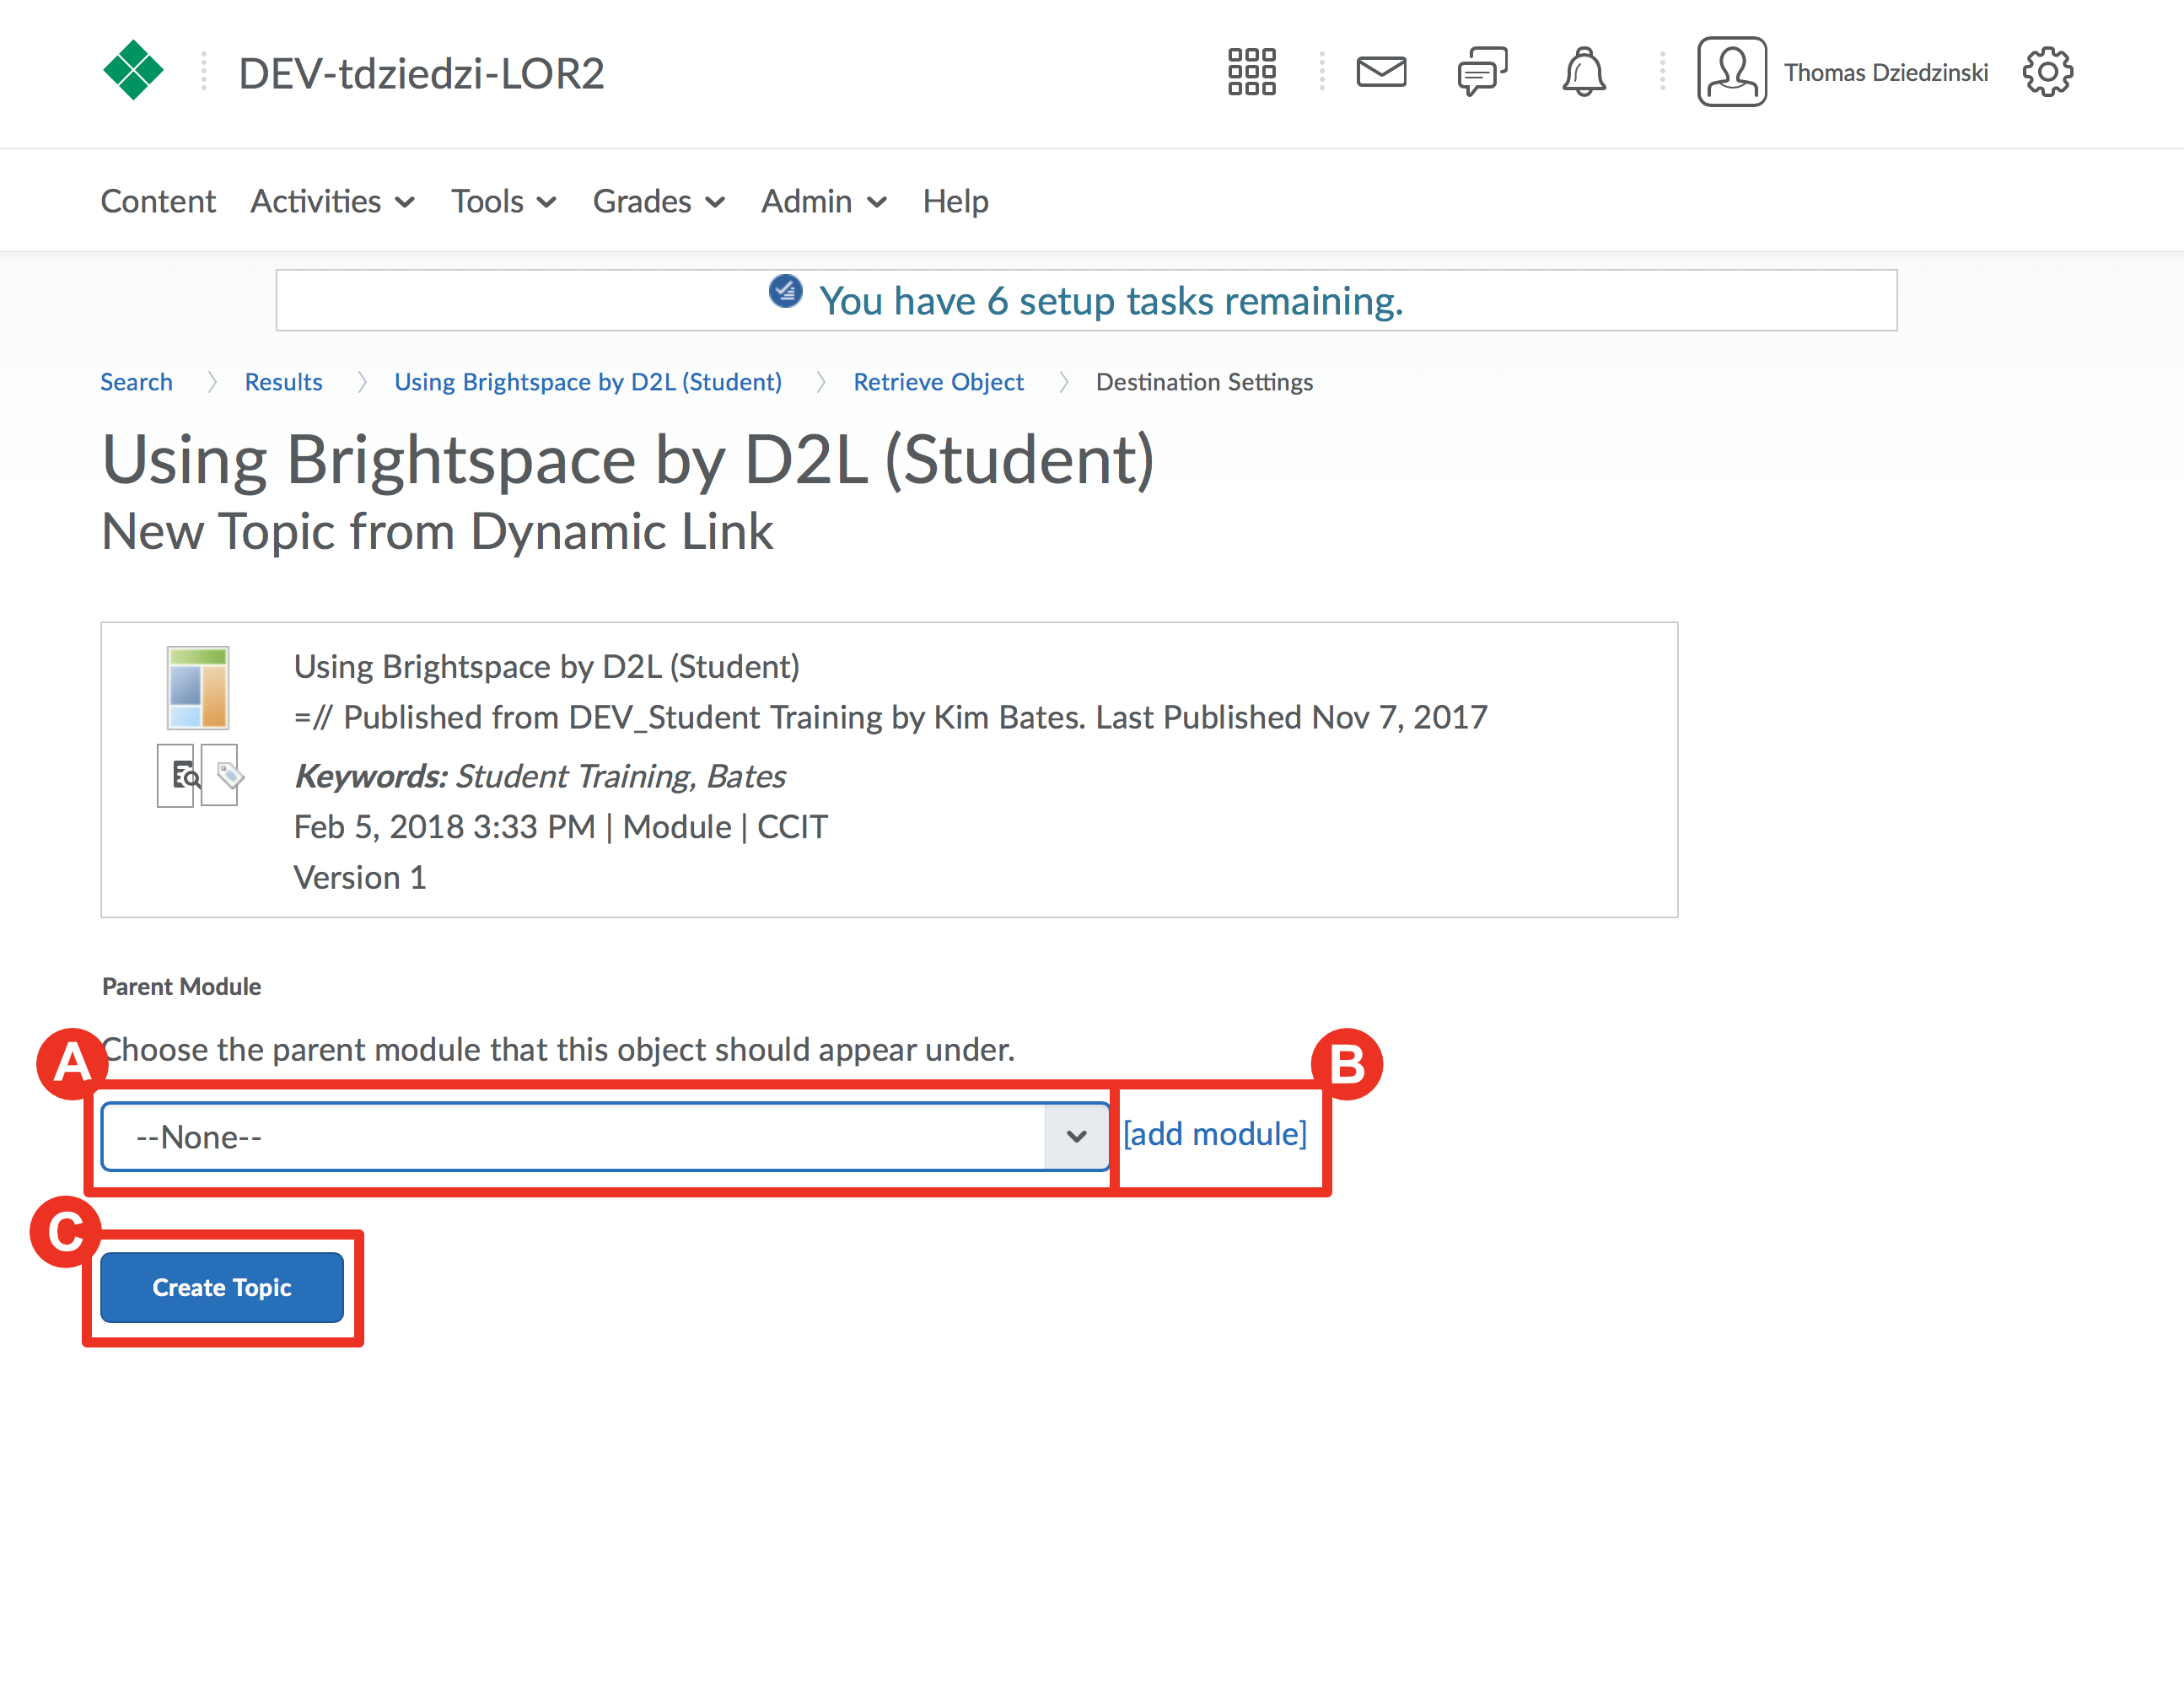Click the metadata tag icon

(x=222, y=775)
